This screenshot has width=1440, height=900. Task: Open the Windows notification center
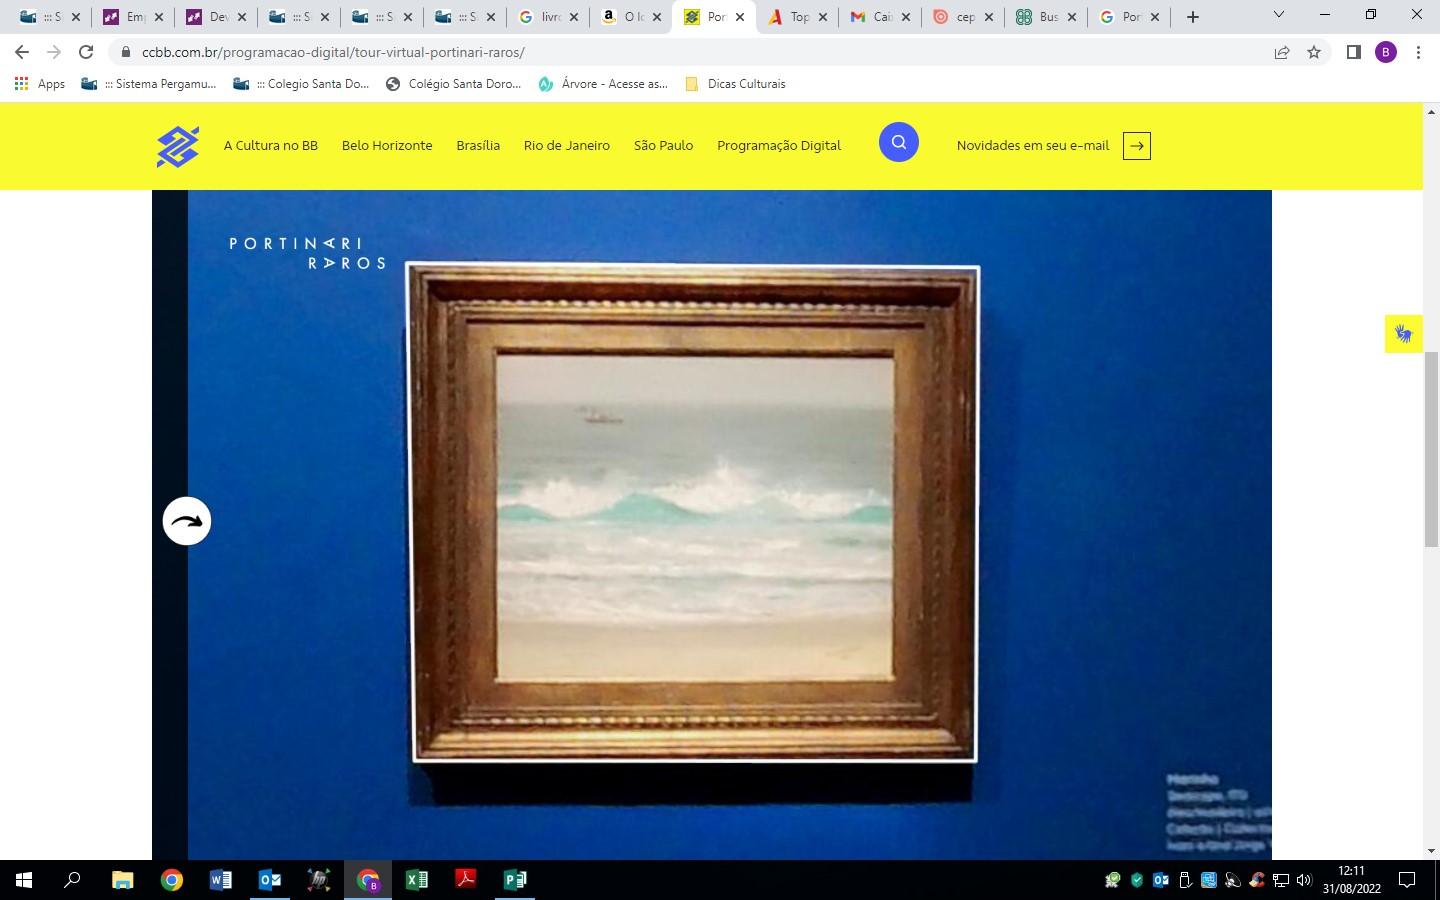[x=1407, y=880]
